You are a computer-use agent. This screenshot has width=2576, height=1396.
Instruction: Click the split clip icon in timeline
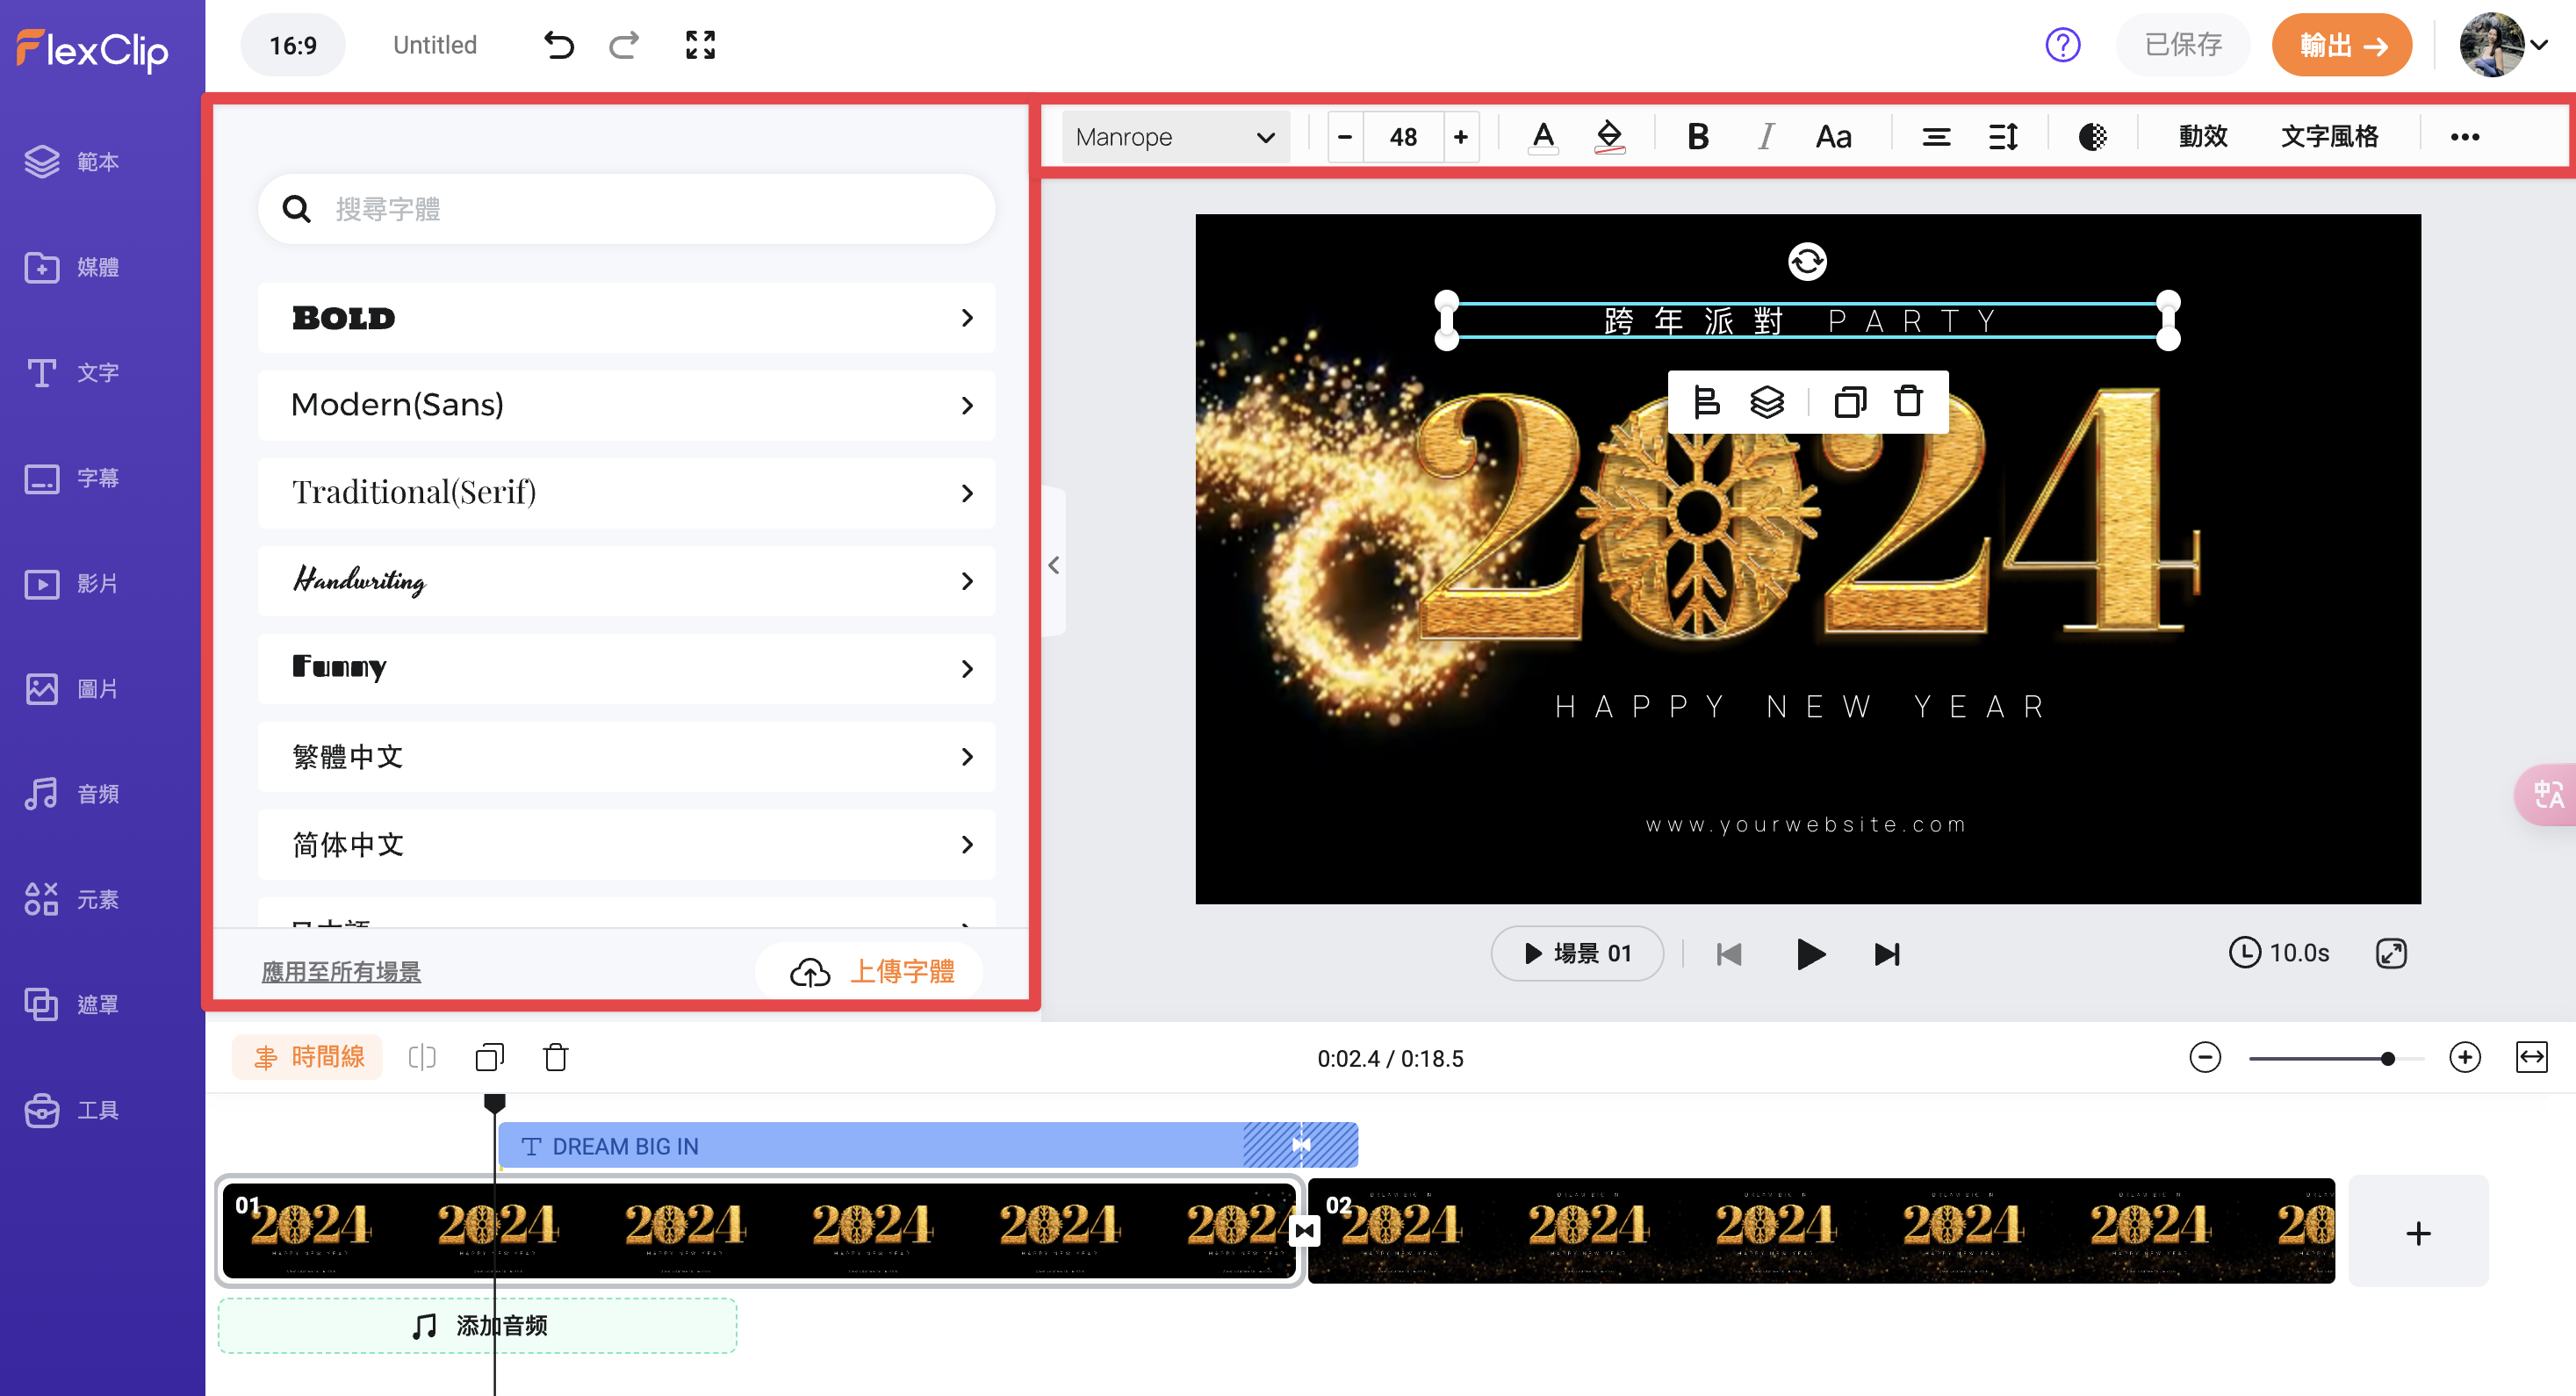[422, 1057]
